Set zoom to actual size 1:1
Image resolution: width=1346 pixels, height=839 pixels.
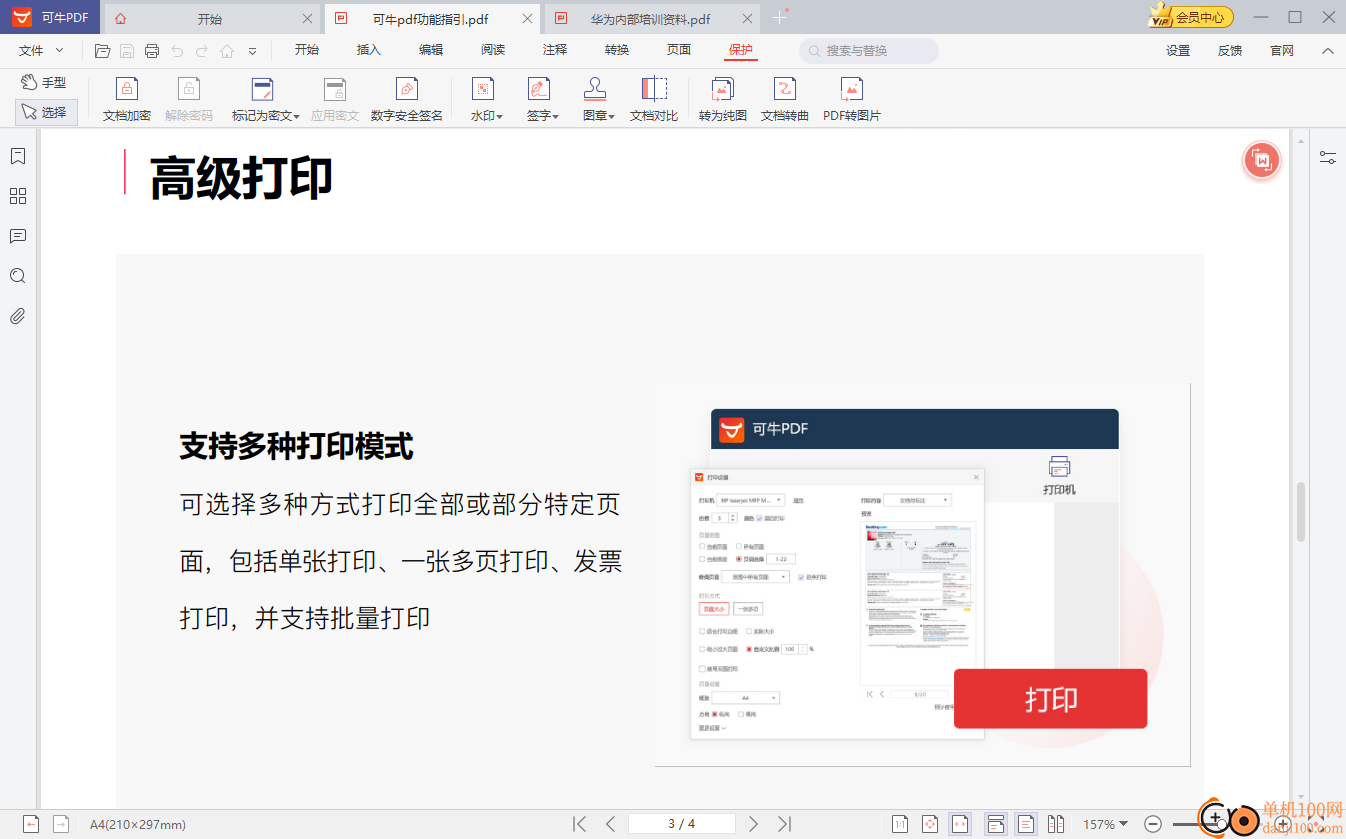tap(900, 824)
